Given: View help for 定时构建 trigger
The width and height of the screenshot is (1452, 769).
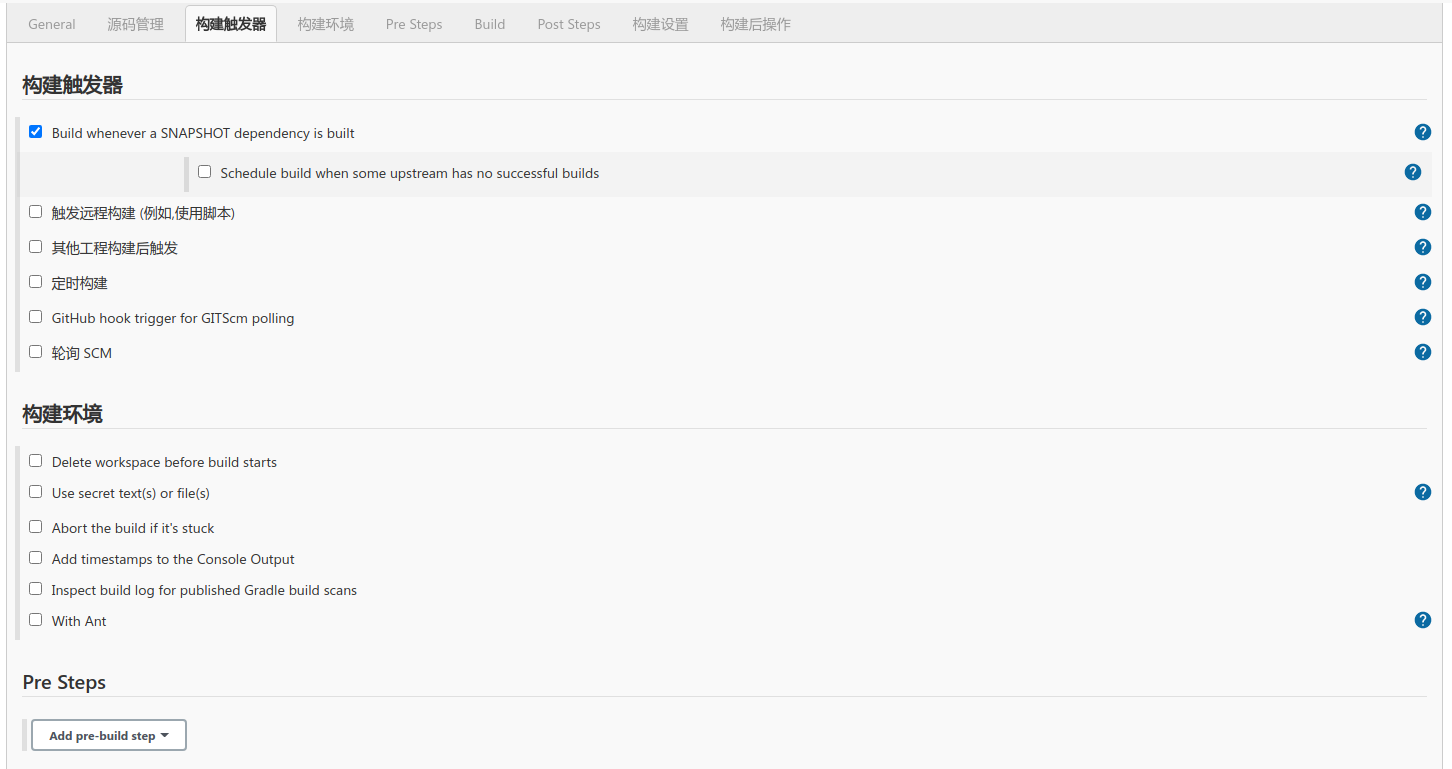Looking at the screenshot, I should 1422,282.
